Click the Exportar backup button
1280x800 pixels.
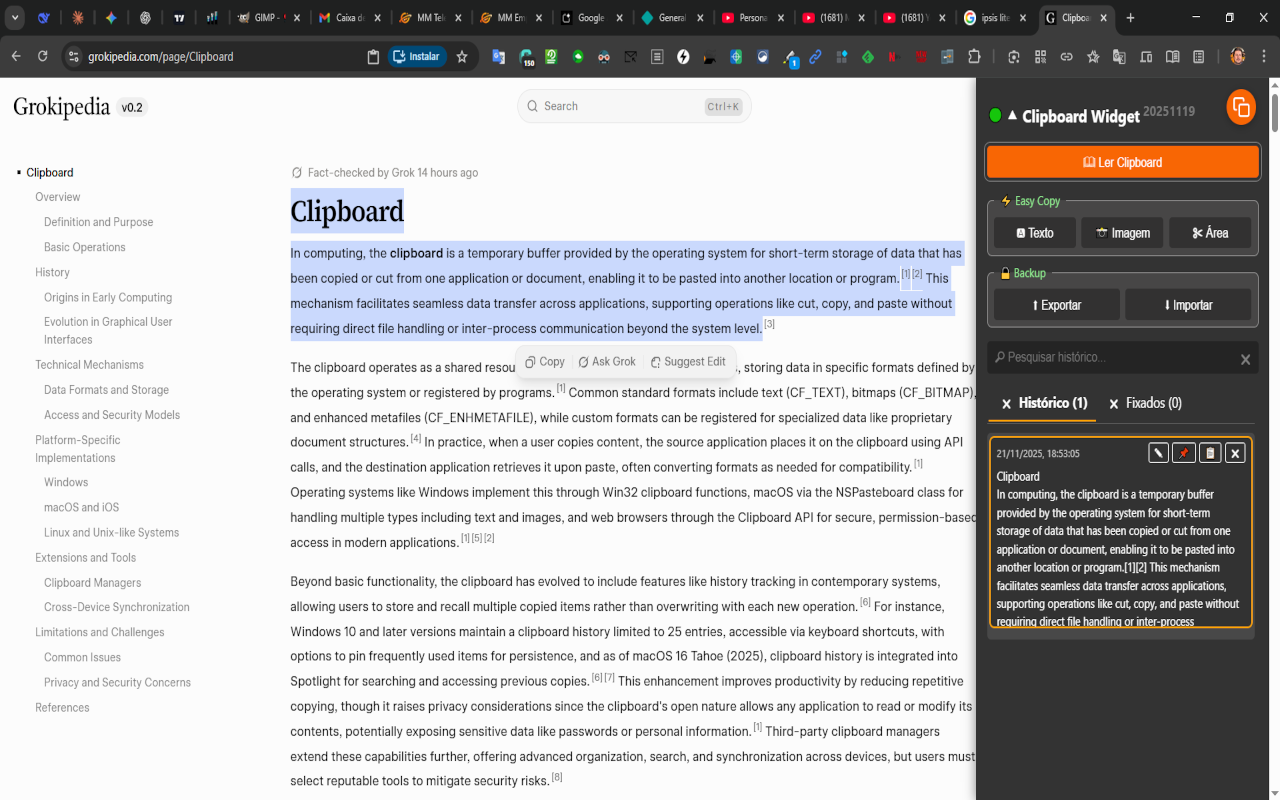click(1057, 305)
